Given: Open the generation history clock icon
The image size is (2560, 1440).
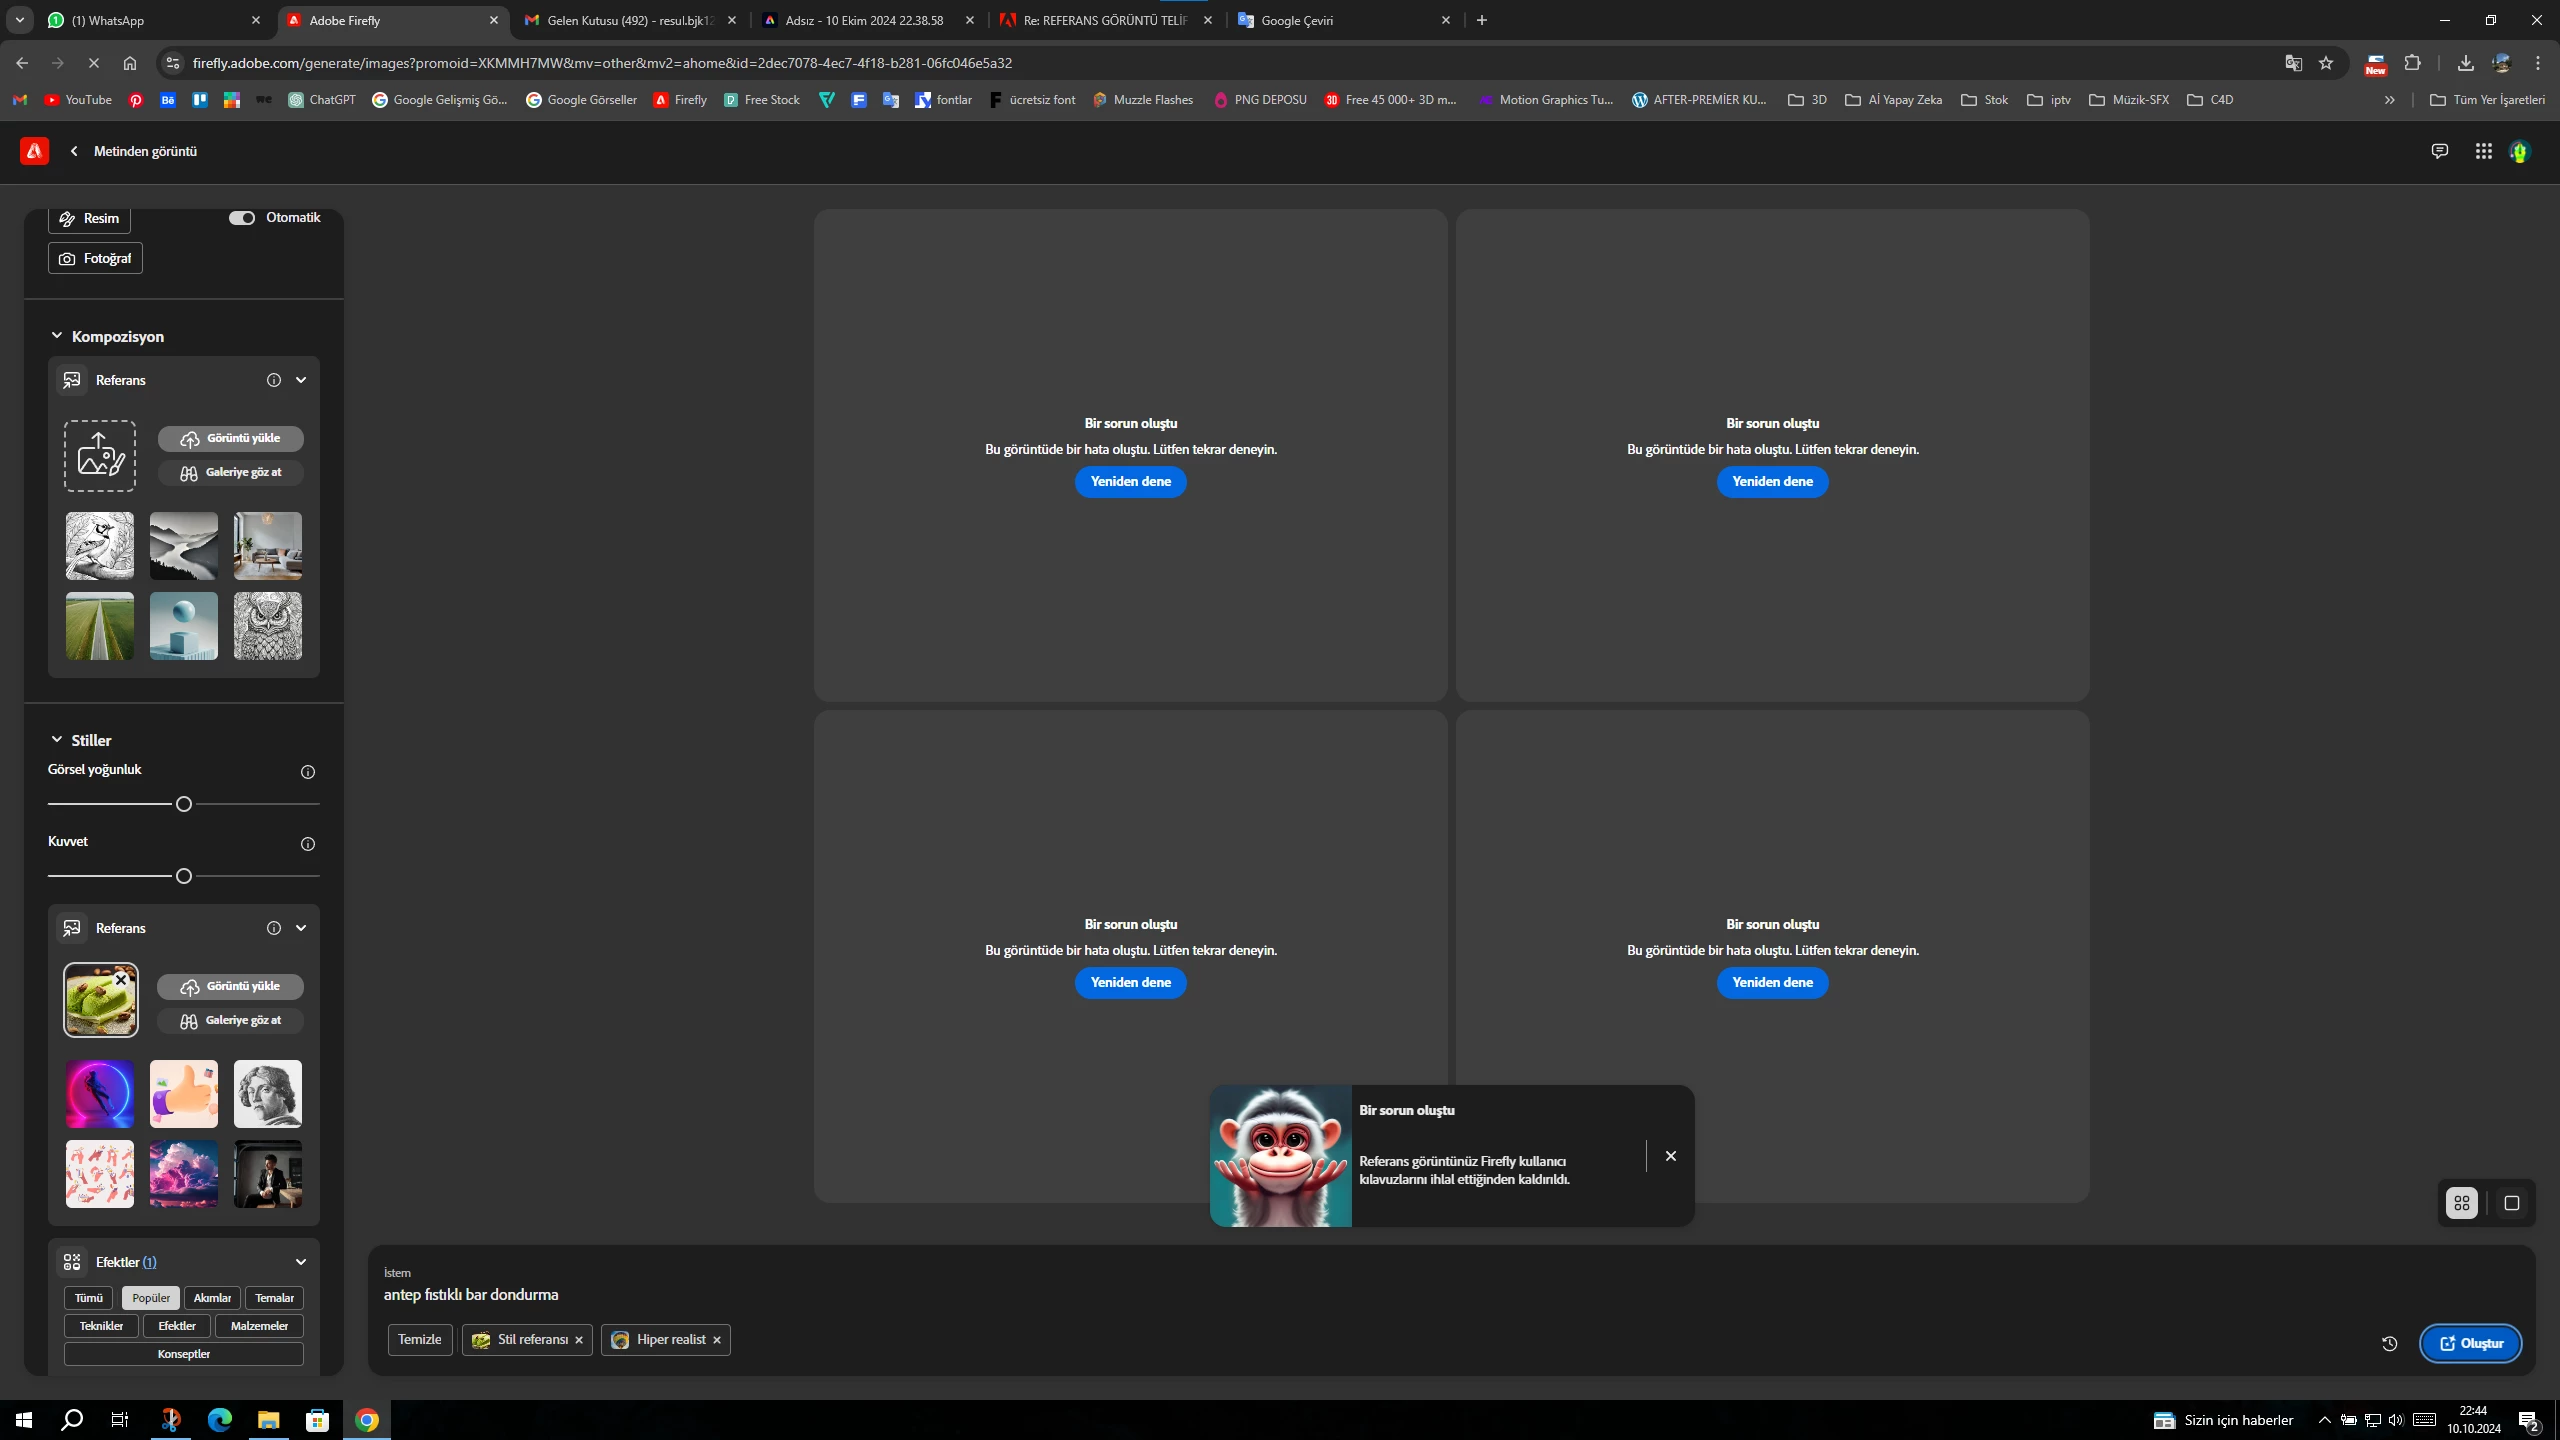Looking at the screenshot, I should tap(2389, 1343).
